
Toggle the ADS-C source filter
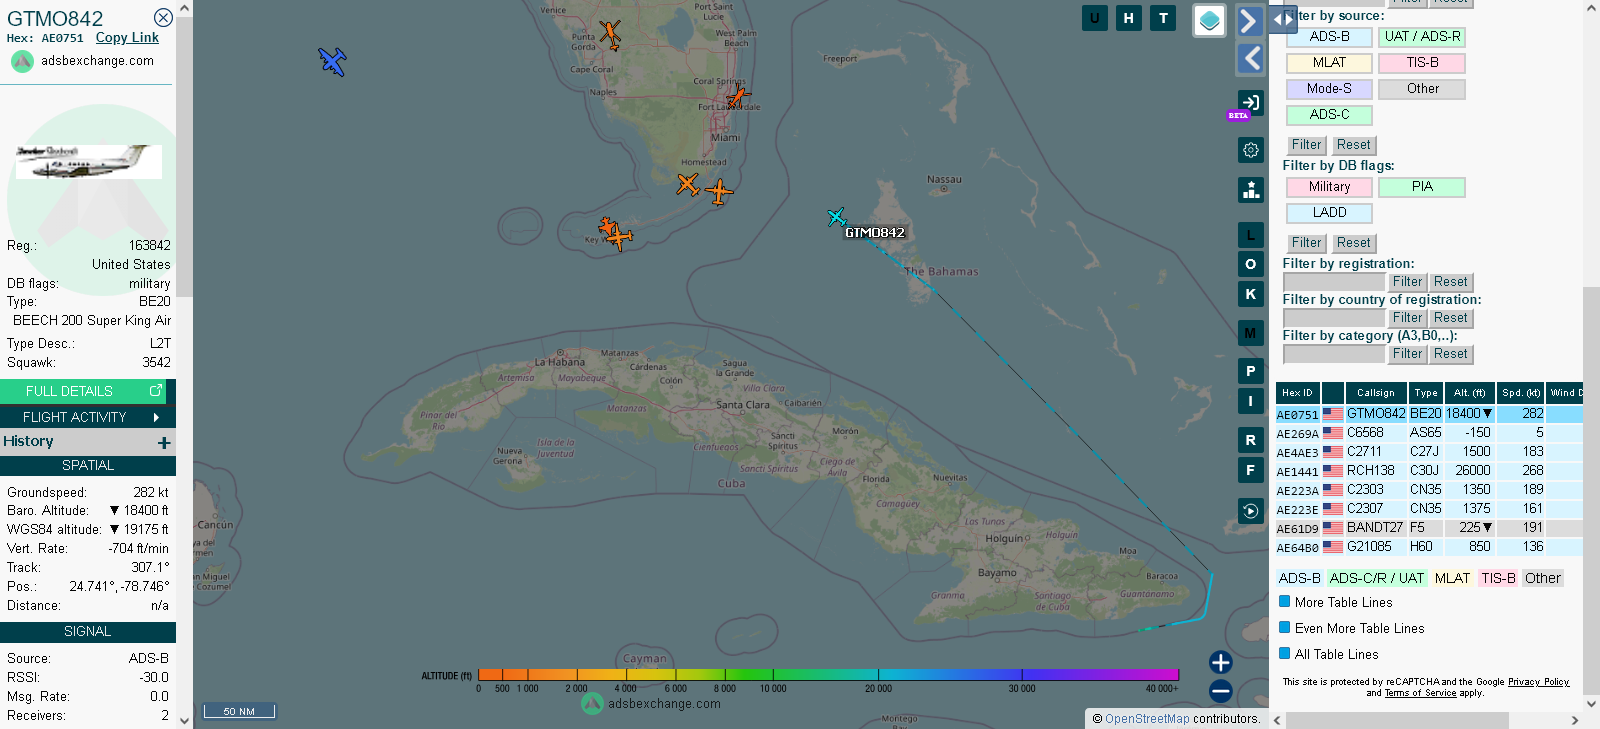[1329, 115]
